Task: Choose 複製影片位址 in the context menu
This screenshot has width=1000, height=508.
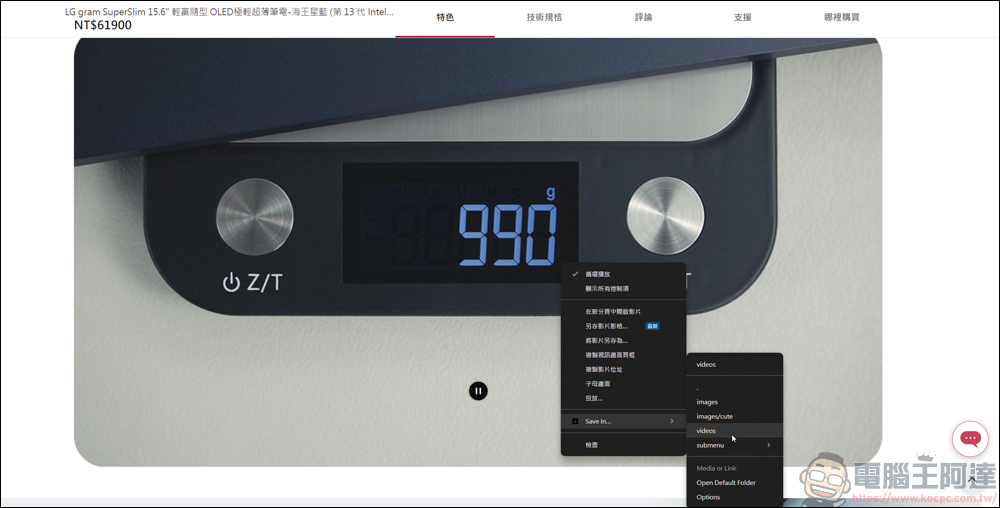Action: tap(623, 370)
